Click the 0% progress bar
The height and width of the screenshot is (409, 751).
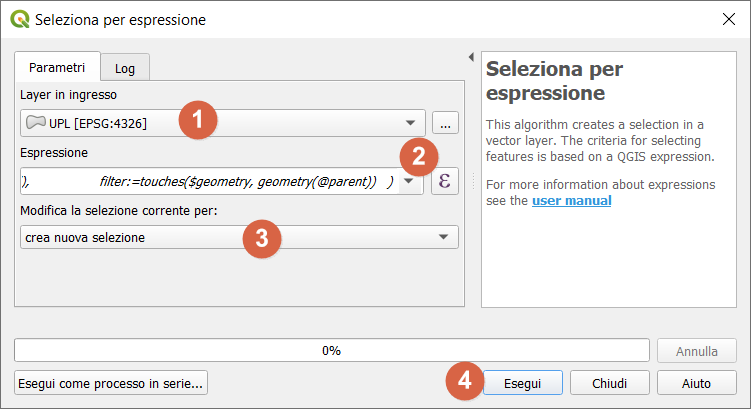coord(330,351)
